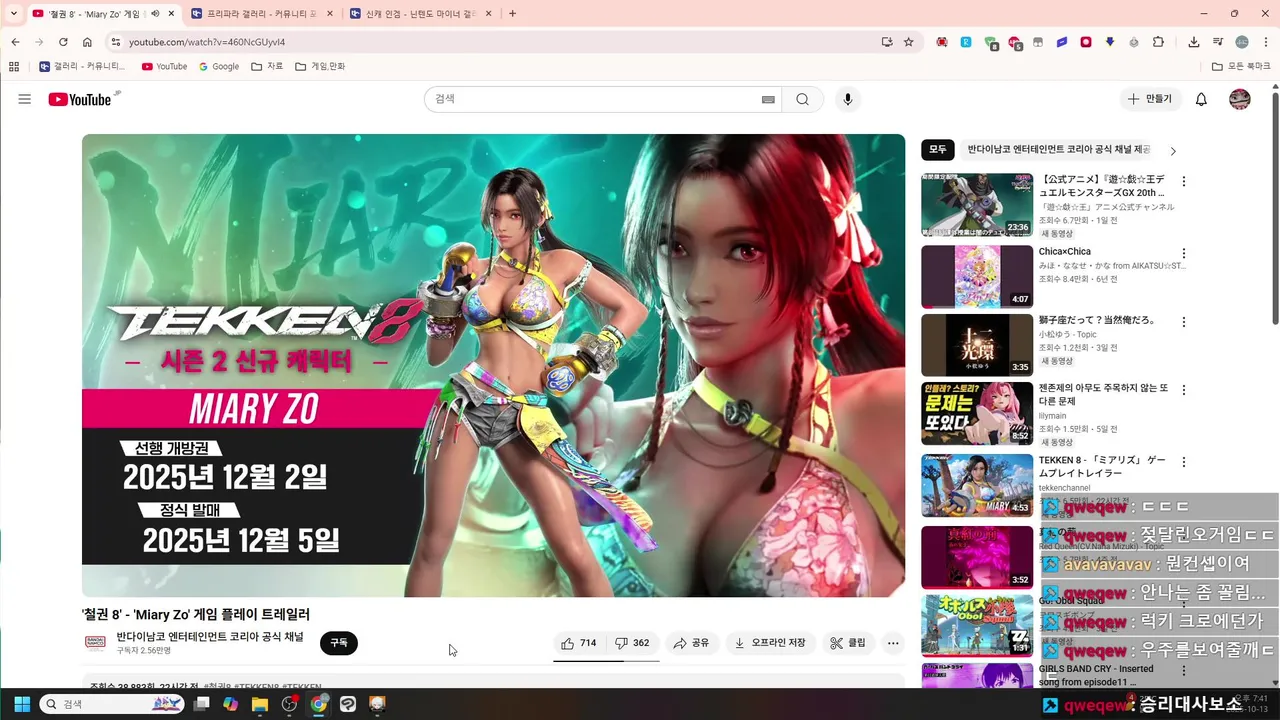Save video offline with 오프라인 저장
This screenshot has height=720, width=1280.
pos(769,643)
